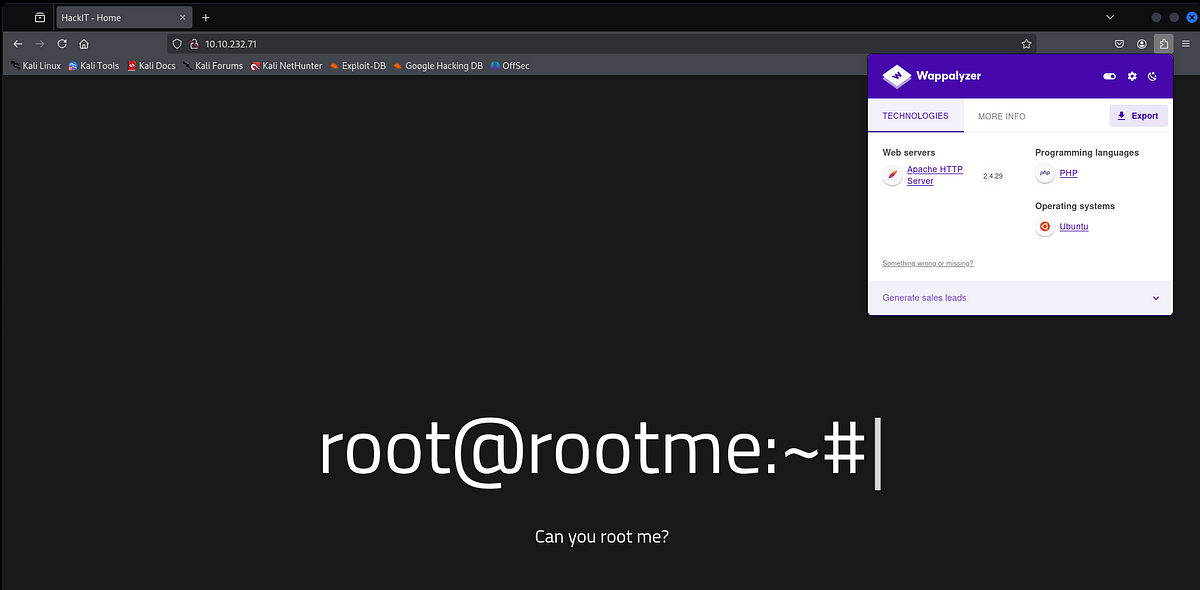Click 'Can you root me?' text
This screenshot has width=1200, height=590.
point(601,537)
